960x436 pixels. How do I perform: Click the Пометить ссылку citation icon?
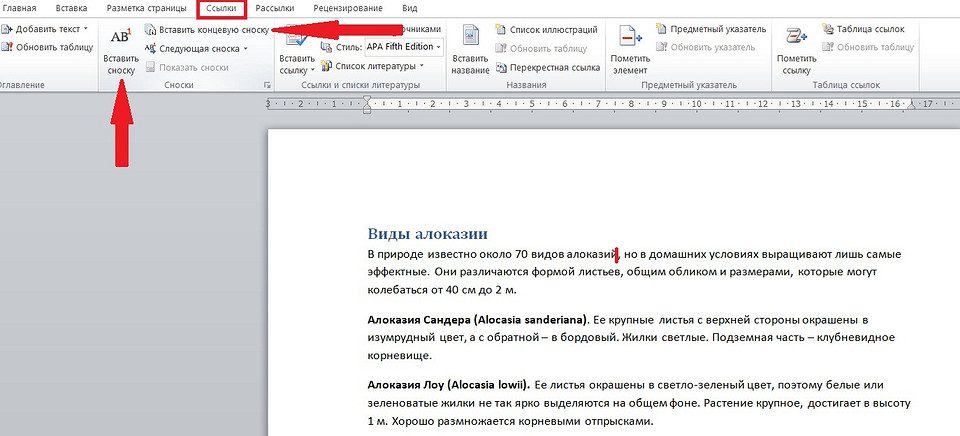coord(796,38)
